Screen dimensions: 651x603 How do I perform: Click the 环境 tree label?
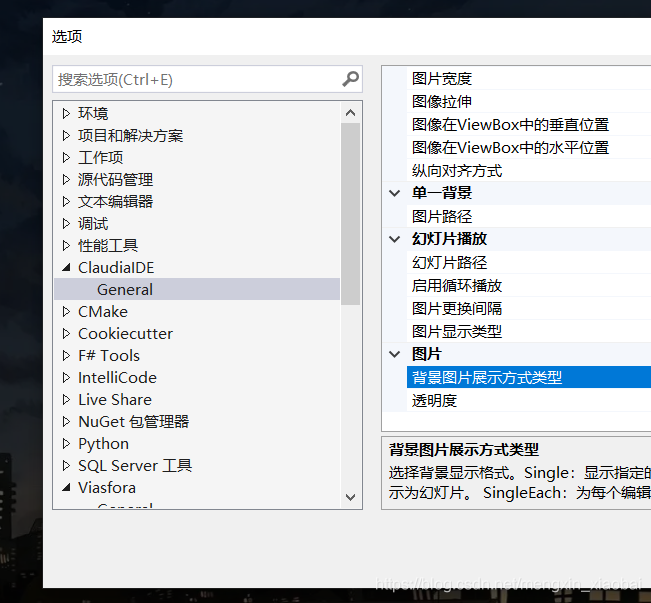tap(93, 113)
